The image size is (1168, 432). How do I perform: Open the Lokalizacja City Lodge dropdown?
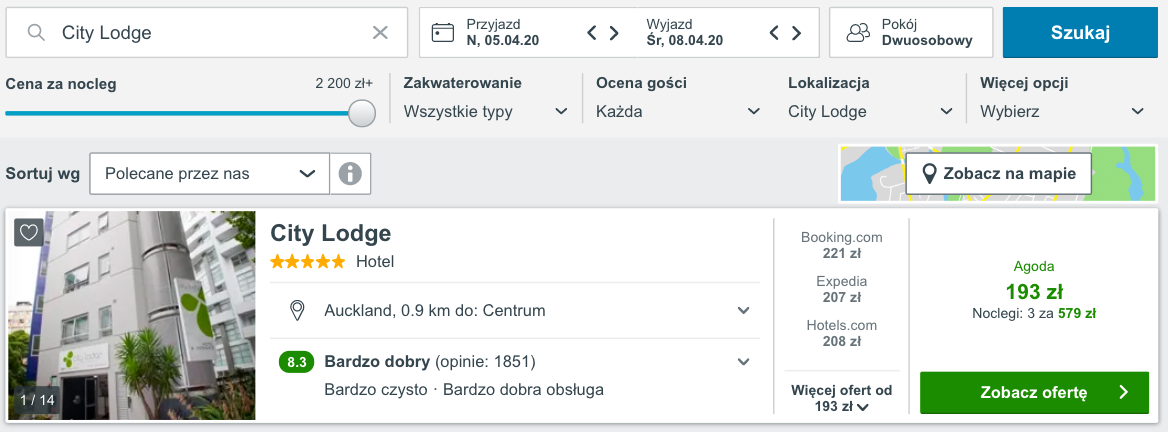(871, 112)
